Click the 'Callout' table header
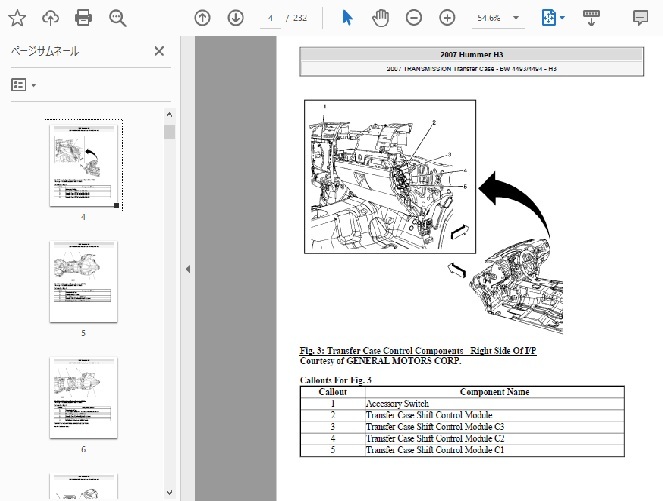 pyautogui.click(x=333, y=392)
